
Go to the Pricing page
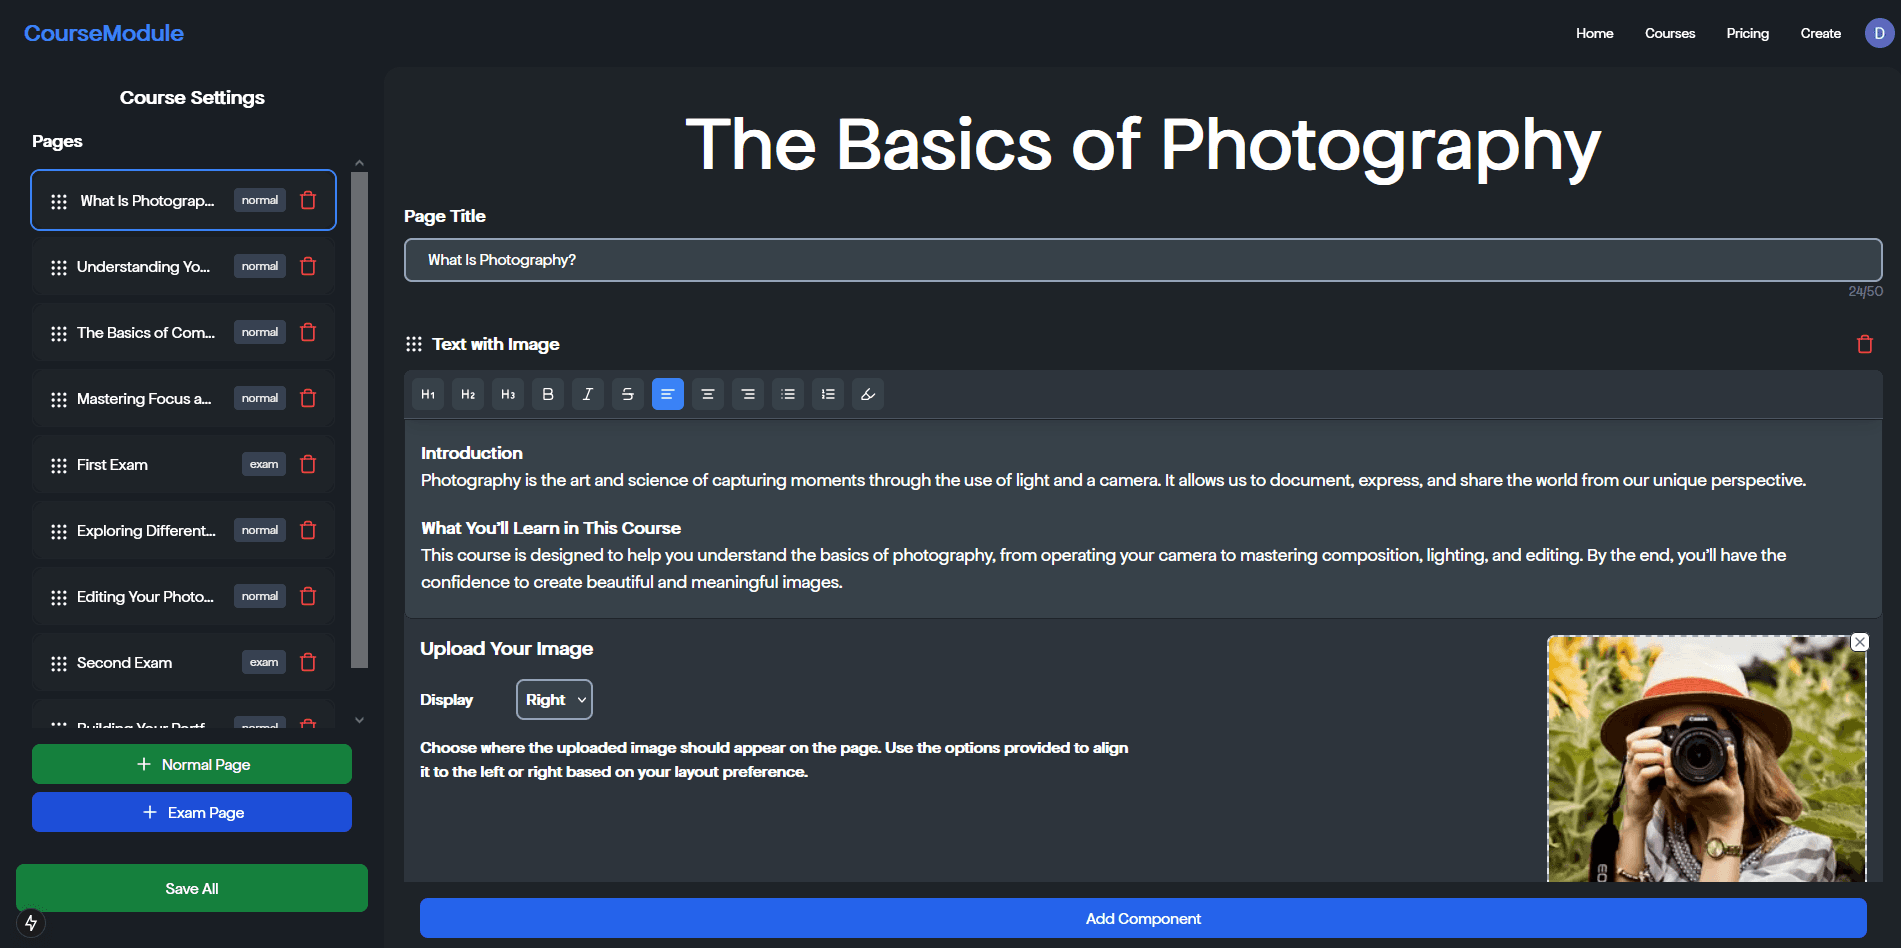pos(1747,33)
